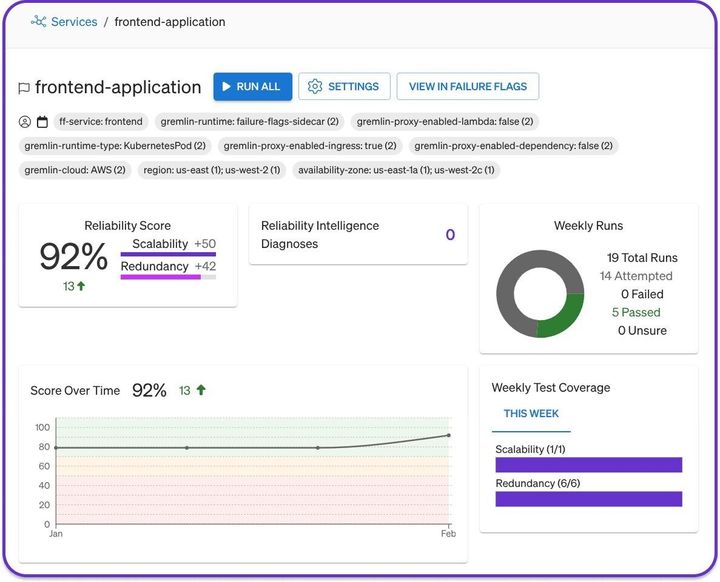This screenshot has height=582, width=720.
Task: Click the 0 Failed label
Action: click(x=642, y=294)
